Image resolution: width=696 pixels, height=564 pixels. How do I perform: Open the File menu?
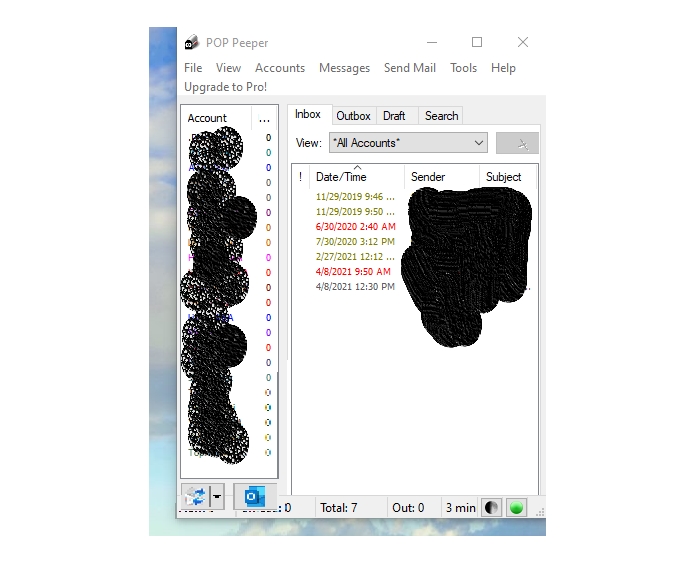(193, 68)
